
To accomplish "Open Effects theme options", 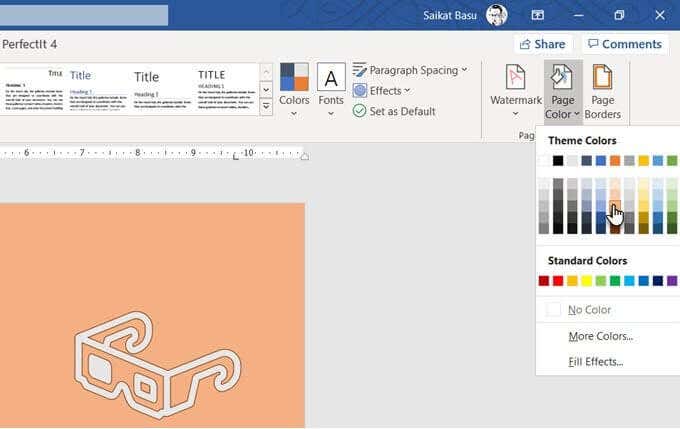I will tap(382, 91).
